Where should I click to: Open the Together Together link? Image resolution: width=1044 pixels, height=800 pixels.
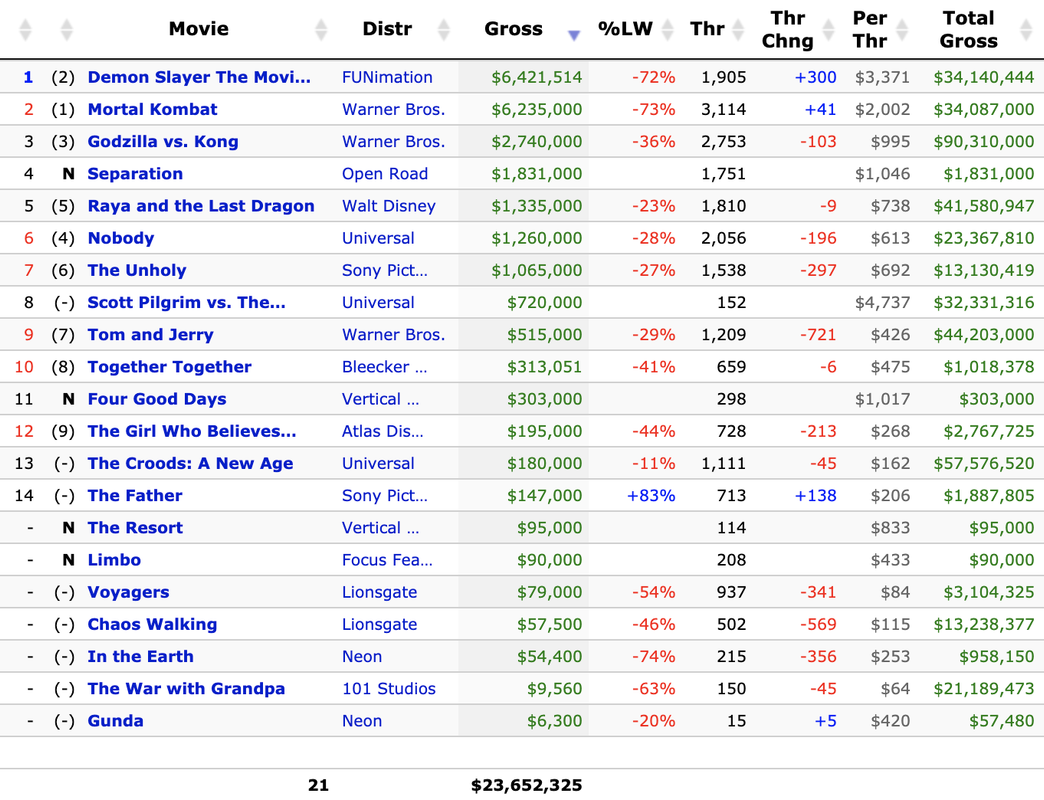170,367
